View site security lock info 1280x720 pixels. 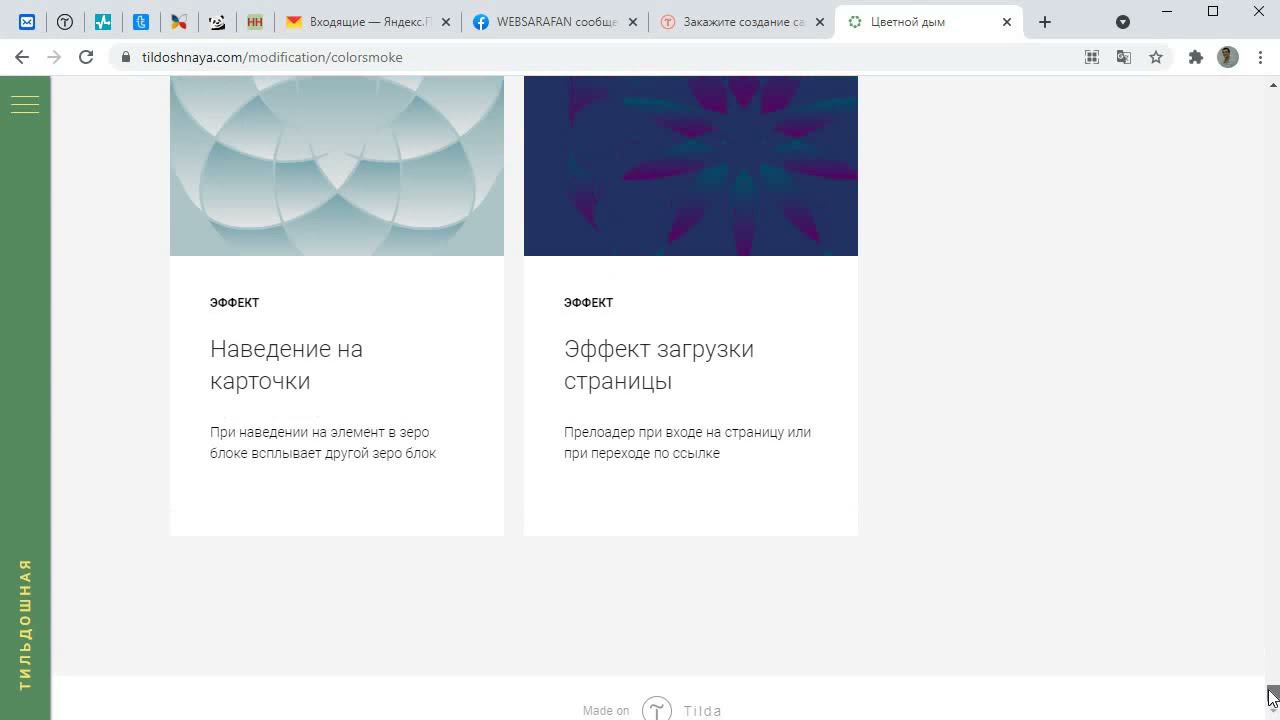tap(126, 57)
